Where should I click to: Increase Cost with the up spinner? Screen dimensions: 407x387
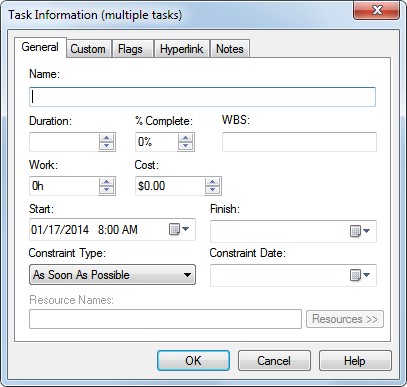pos(212,182)
